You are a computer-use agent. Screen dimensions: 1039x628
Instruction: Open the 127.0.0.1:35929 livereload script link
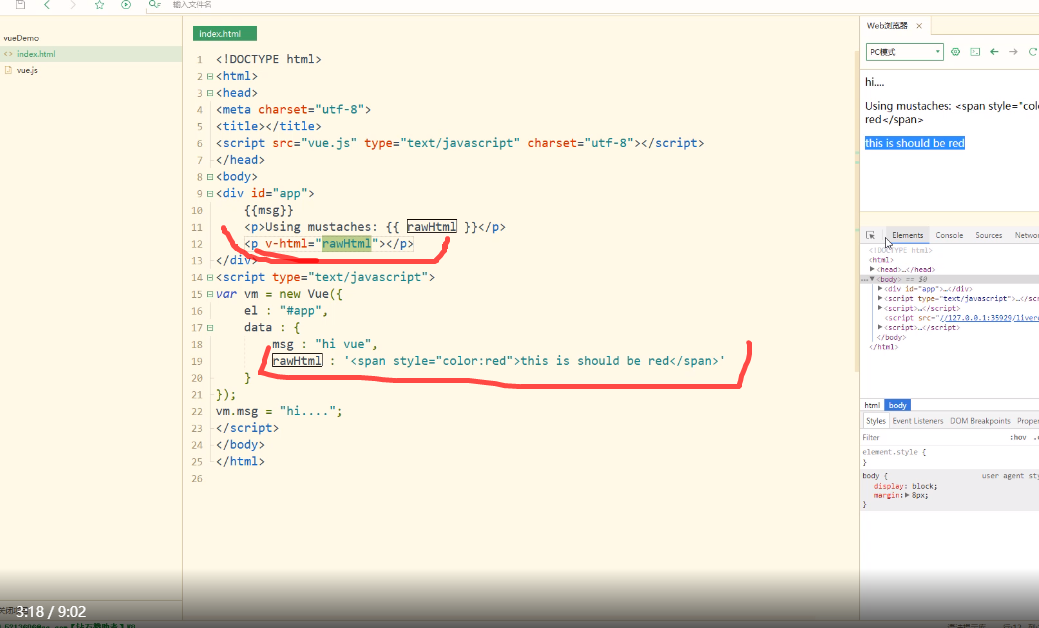point(990,318)
